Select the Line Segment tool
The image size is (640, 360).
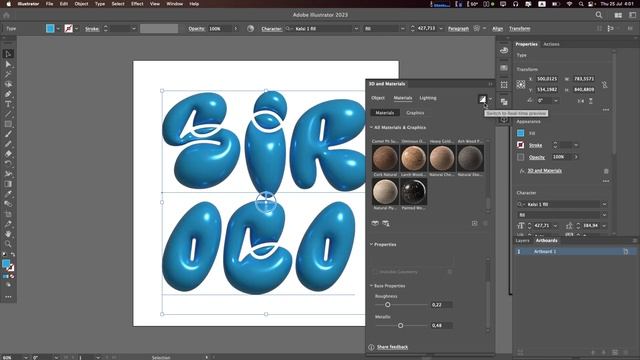click(x=8, y=114)
